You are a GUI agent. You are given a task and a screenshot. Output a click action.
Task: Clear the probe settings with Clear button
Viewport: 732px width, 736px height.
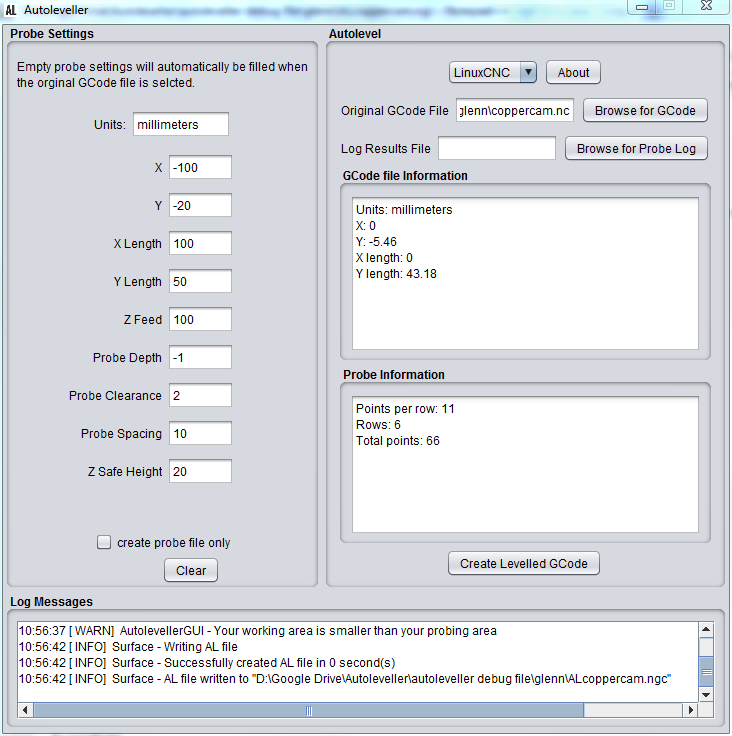pos(190,570)
